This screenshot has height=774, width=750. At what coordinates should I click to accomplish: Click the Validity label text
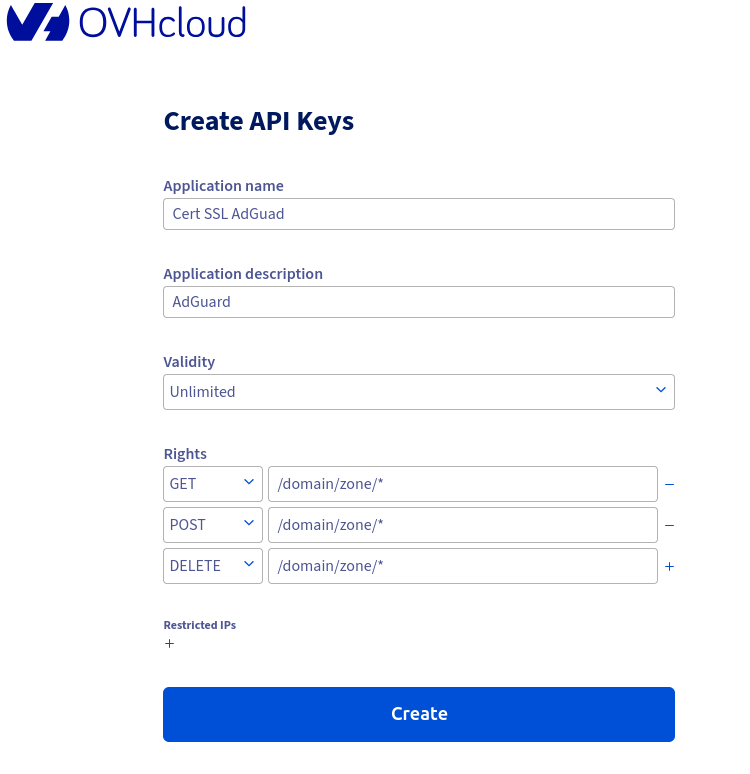(x=189, y=362)
